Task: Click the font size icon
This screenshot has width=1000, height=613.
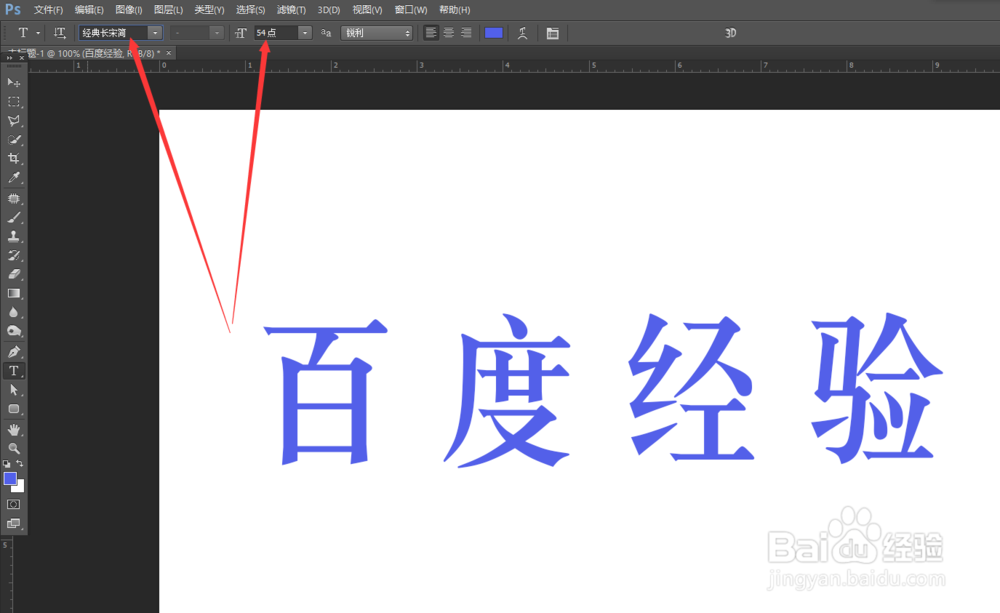Action: coord(240,33)
